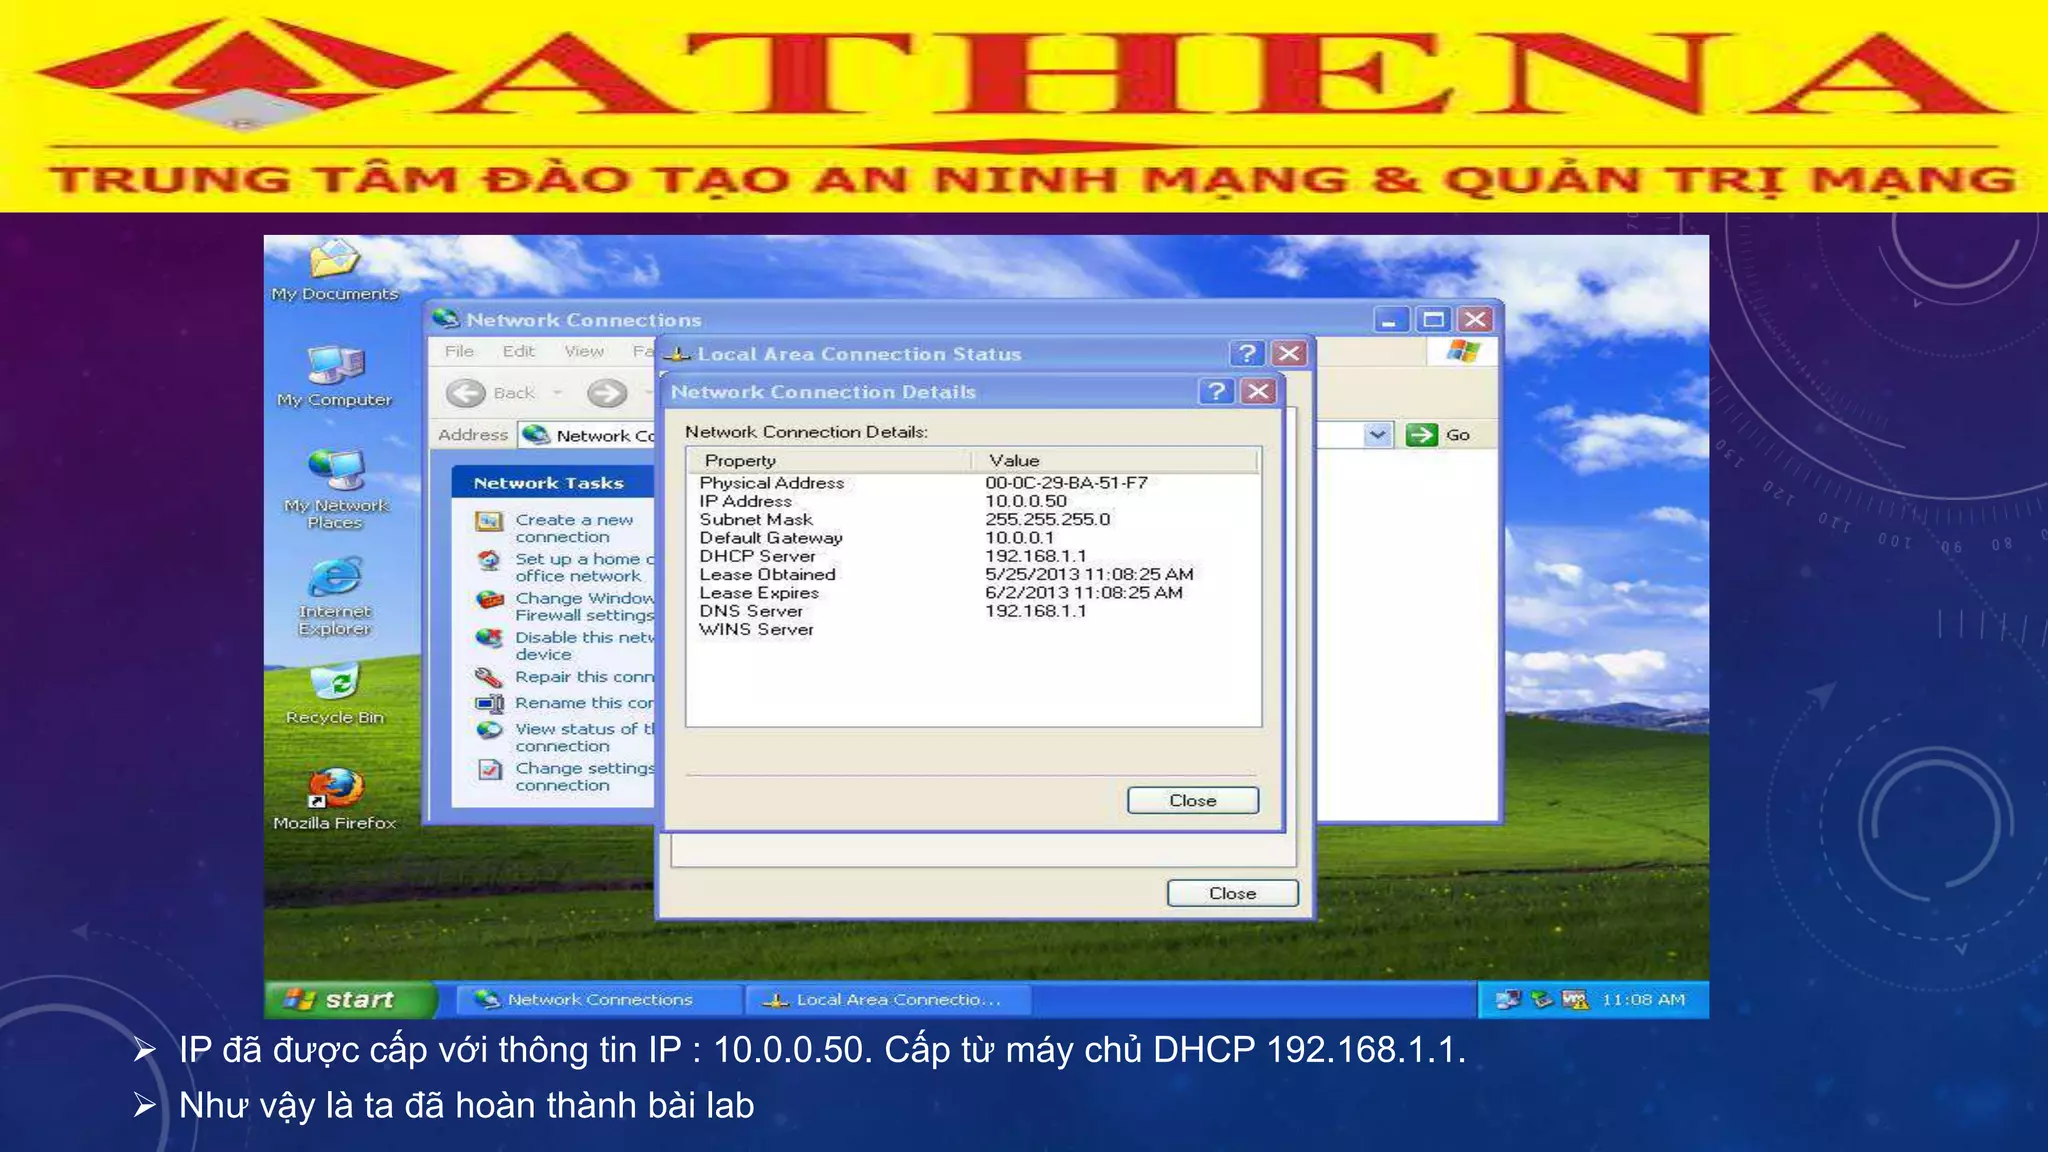Click the Change settings checklist icon
Screen dimensions: 2048x1152
[x=489, y=769]
